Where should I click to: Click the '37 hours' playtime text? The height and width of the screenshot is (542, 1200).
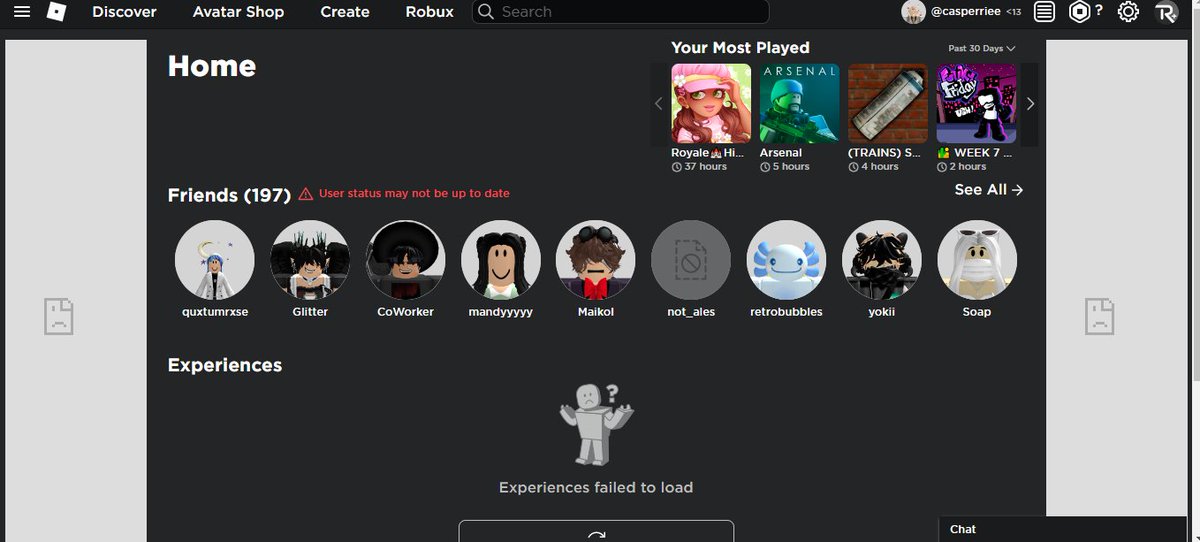pyautogui.click(x=705, y=167)
